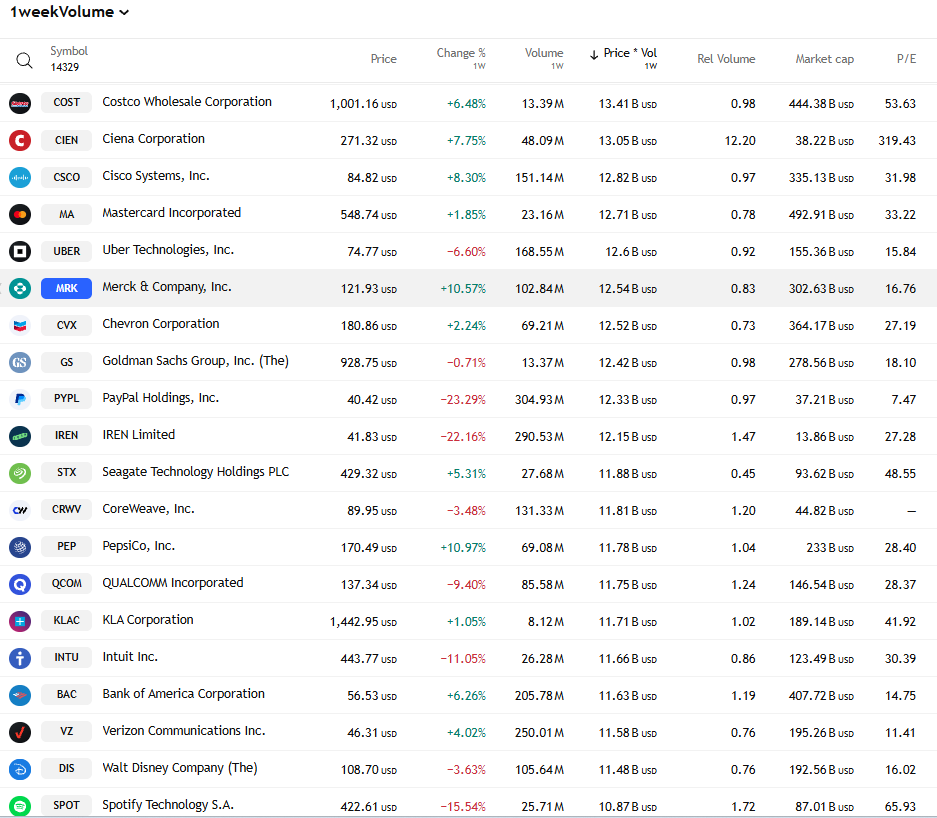Sort by the Symbol column header
Image resolution: width=937 pixels, height=818 pixels.
pos(69,51)
